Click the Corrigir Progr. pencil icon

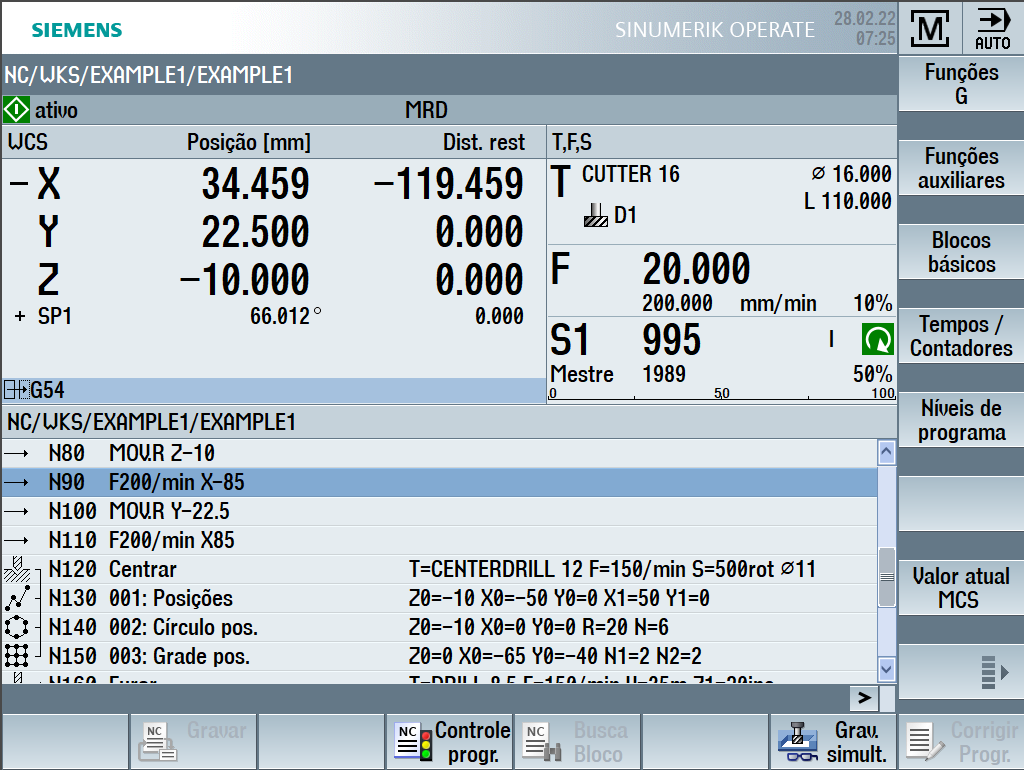point(925,743)
